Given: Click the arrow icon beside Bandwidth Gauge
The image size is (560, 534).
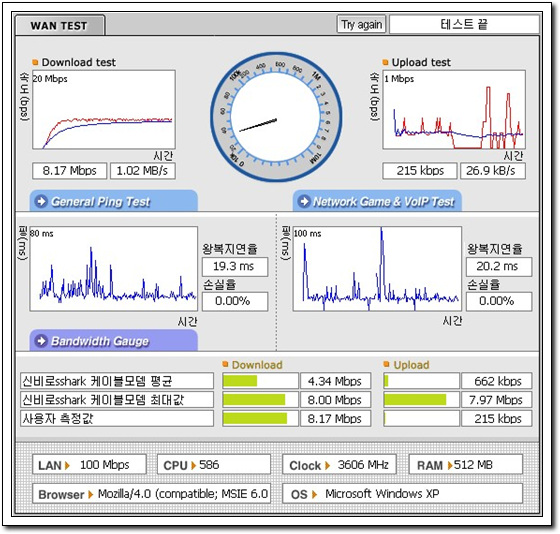Looking at the screenshot, I should pos(41,341).
